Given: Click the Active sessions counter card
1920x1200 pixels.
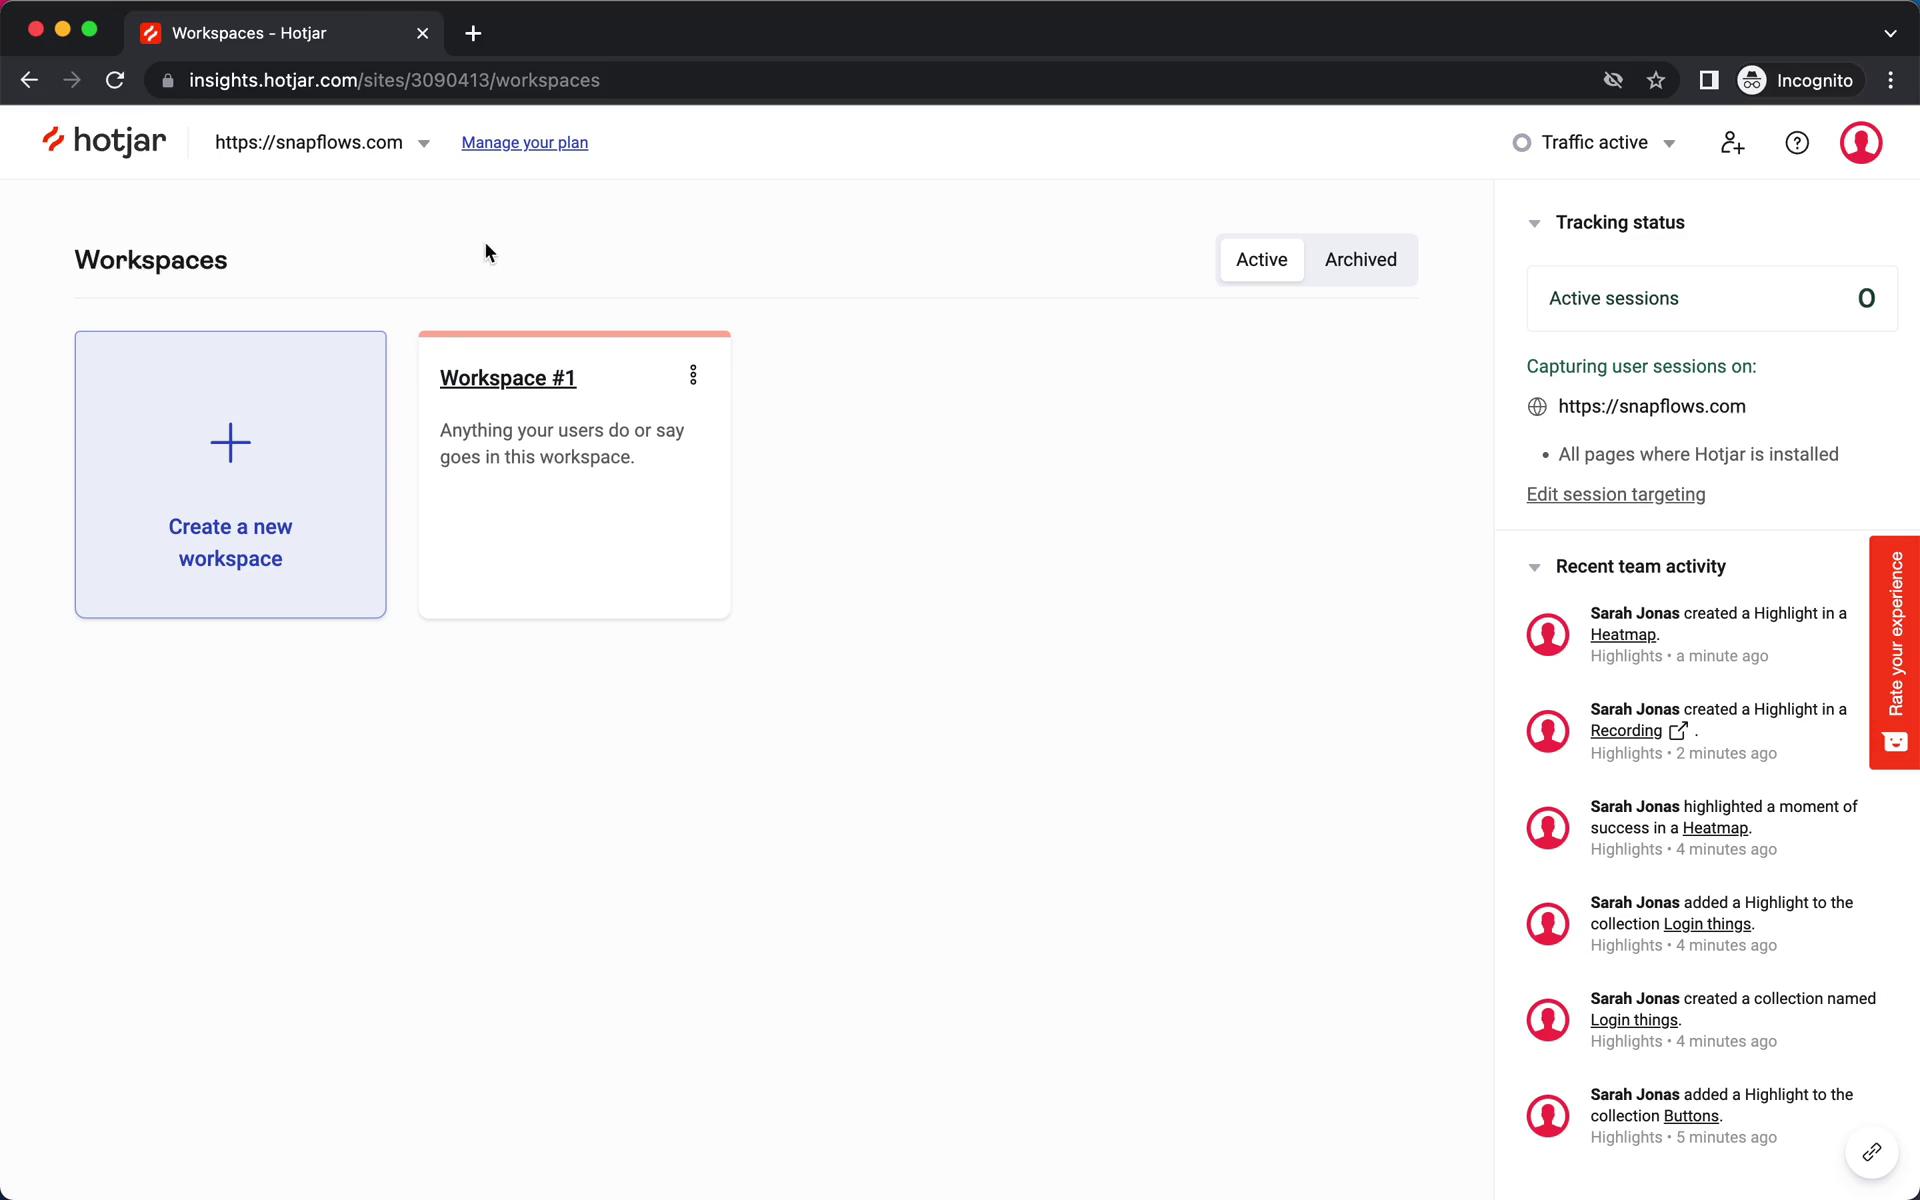Looking at the screenshot, I should pyautogui.click(x=1711, y=298).
